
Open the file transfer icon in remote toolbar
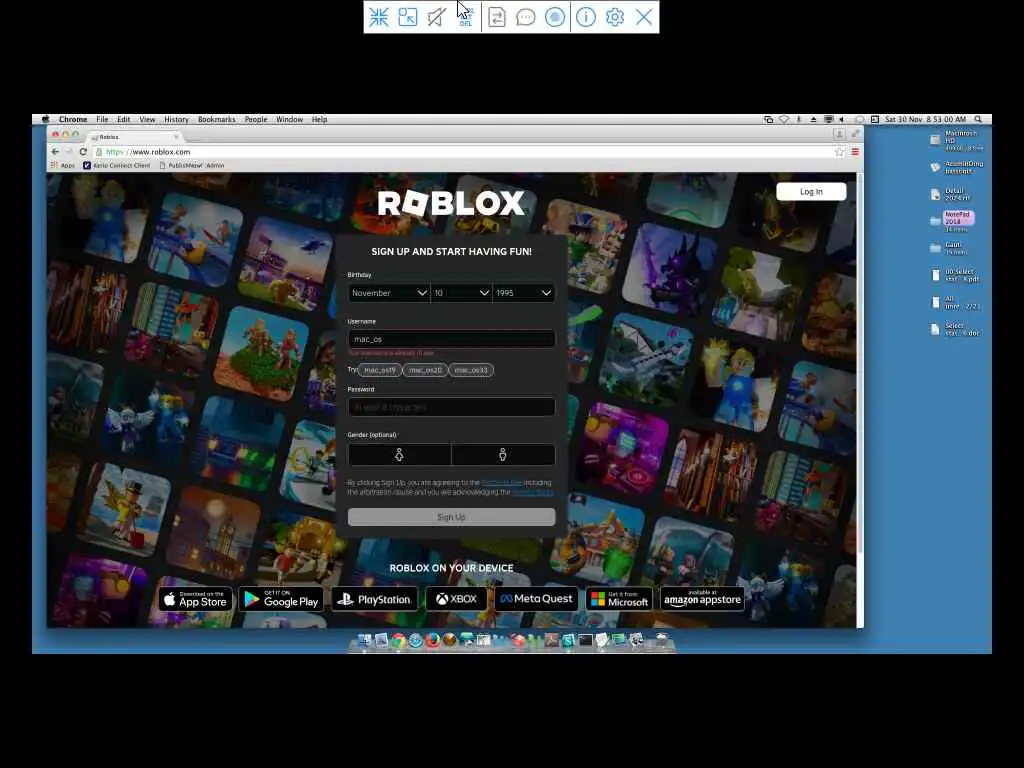click(x=496, y=17)
